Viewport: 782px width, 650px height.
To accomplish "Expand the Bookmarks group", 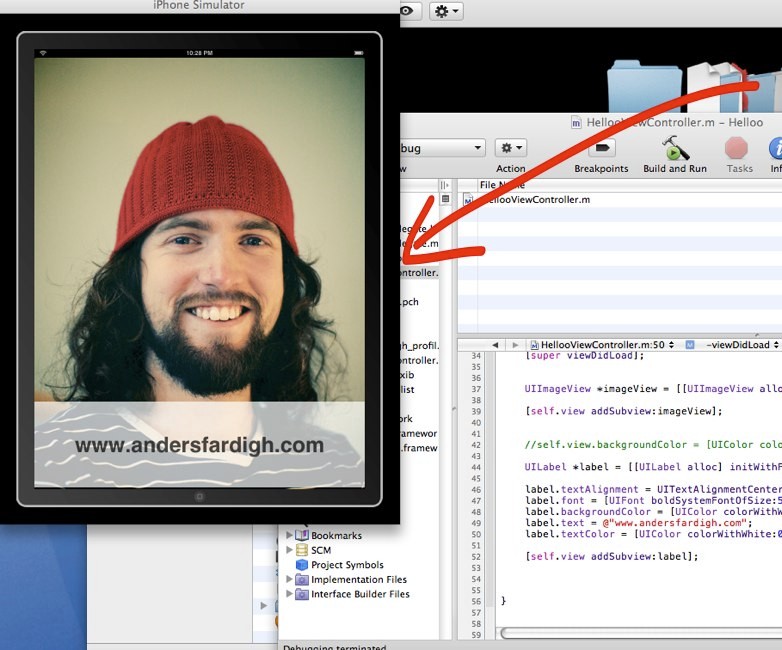I will 290,535.
